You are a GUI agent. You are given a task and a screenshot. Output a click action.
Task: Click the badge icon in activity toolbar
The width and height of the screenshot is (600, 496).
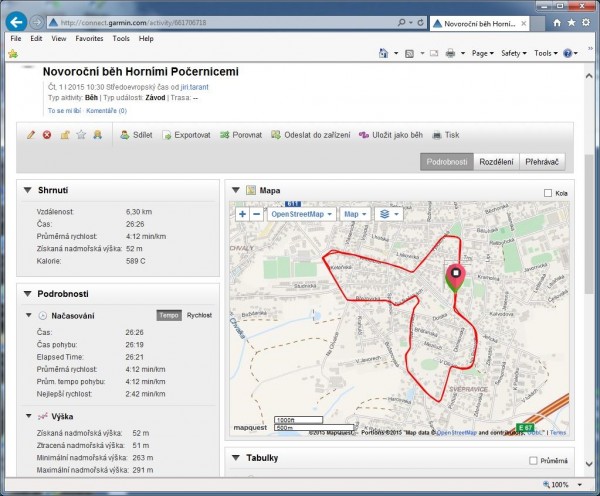(98, 135)
